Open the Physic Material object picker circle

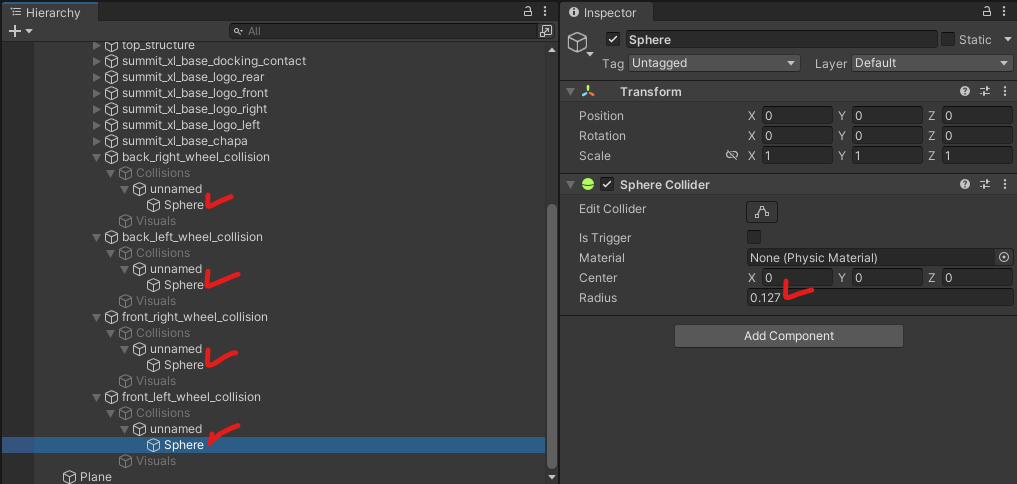(x=1004, y=258)
